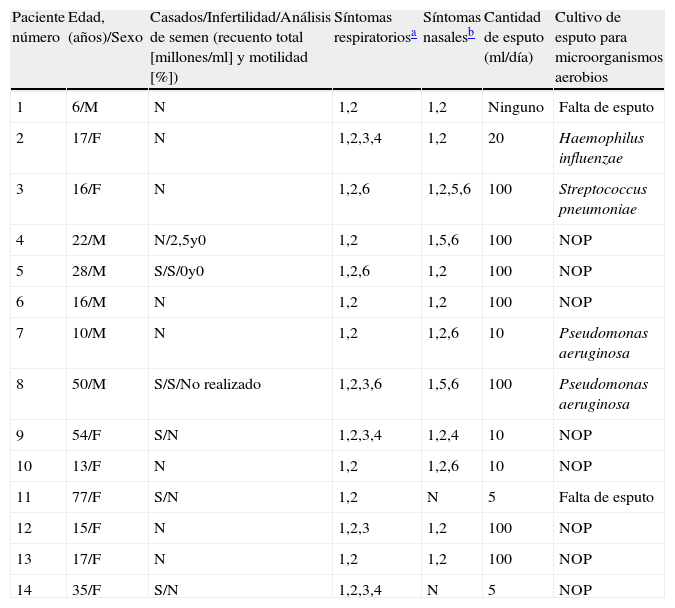Select the Cantidad de esputo header
The image size is (675, 608).
point(514,37)
